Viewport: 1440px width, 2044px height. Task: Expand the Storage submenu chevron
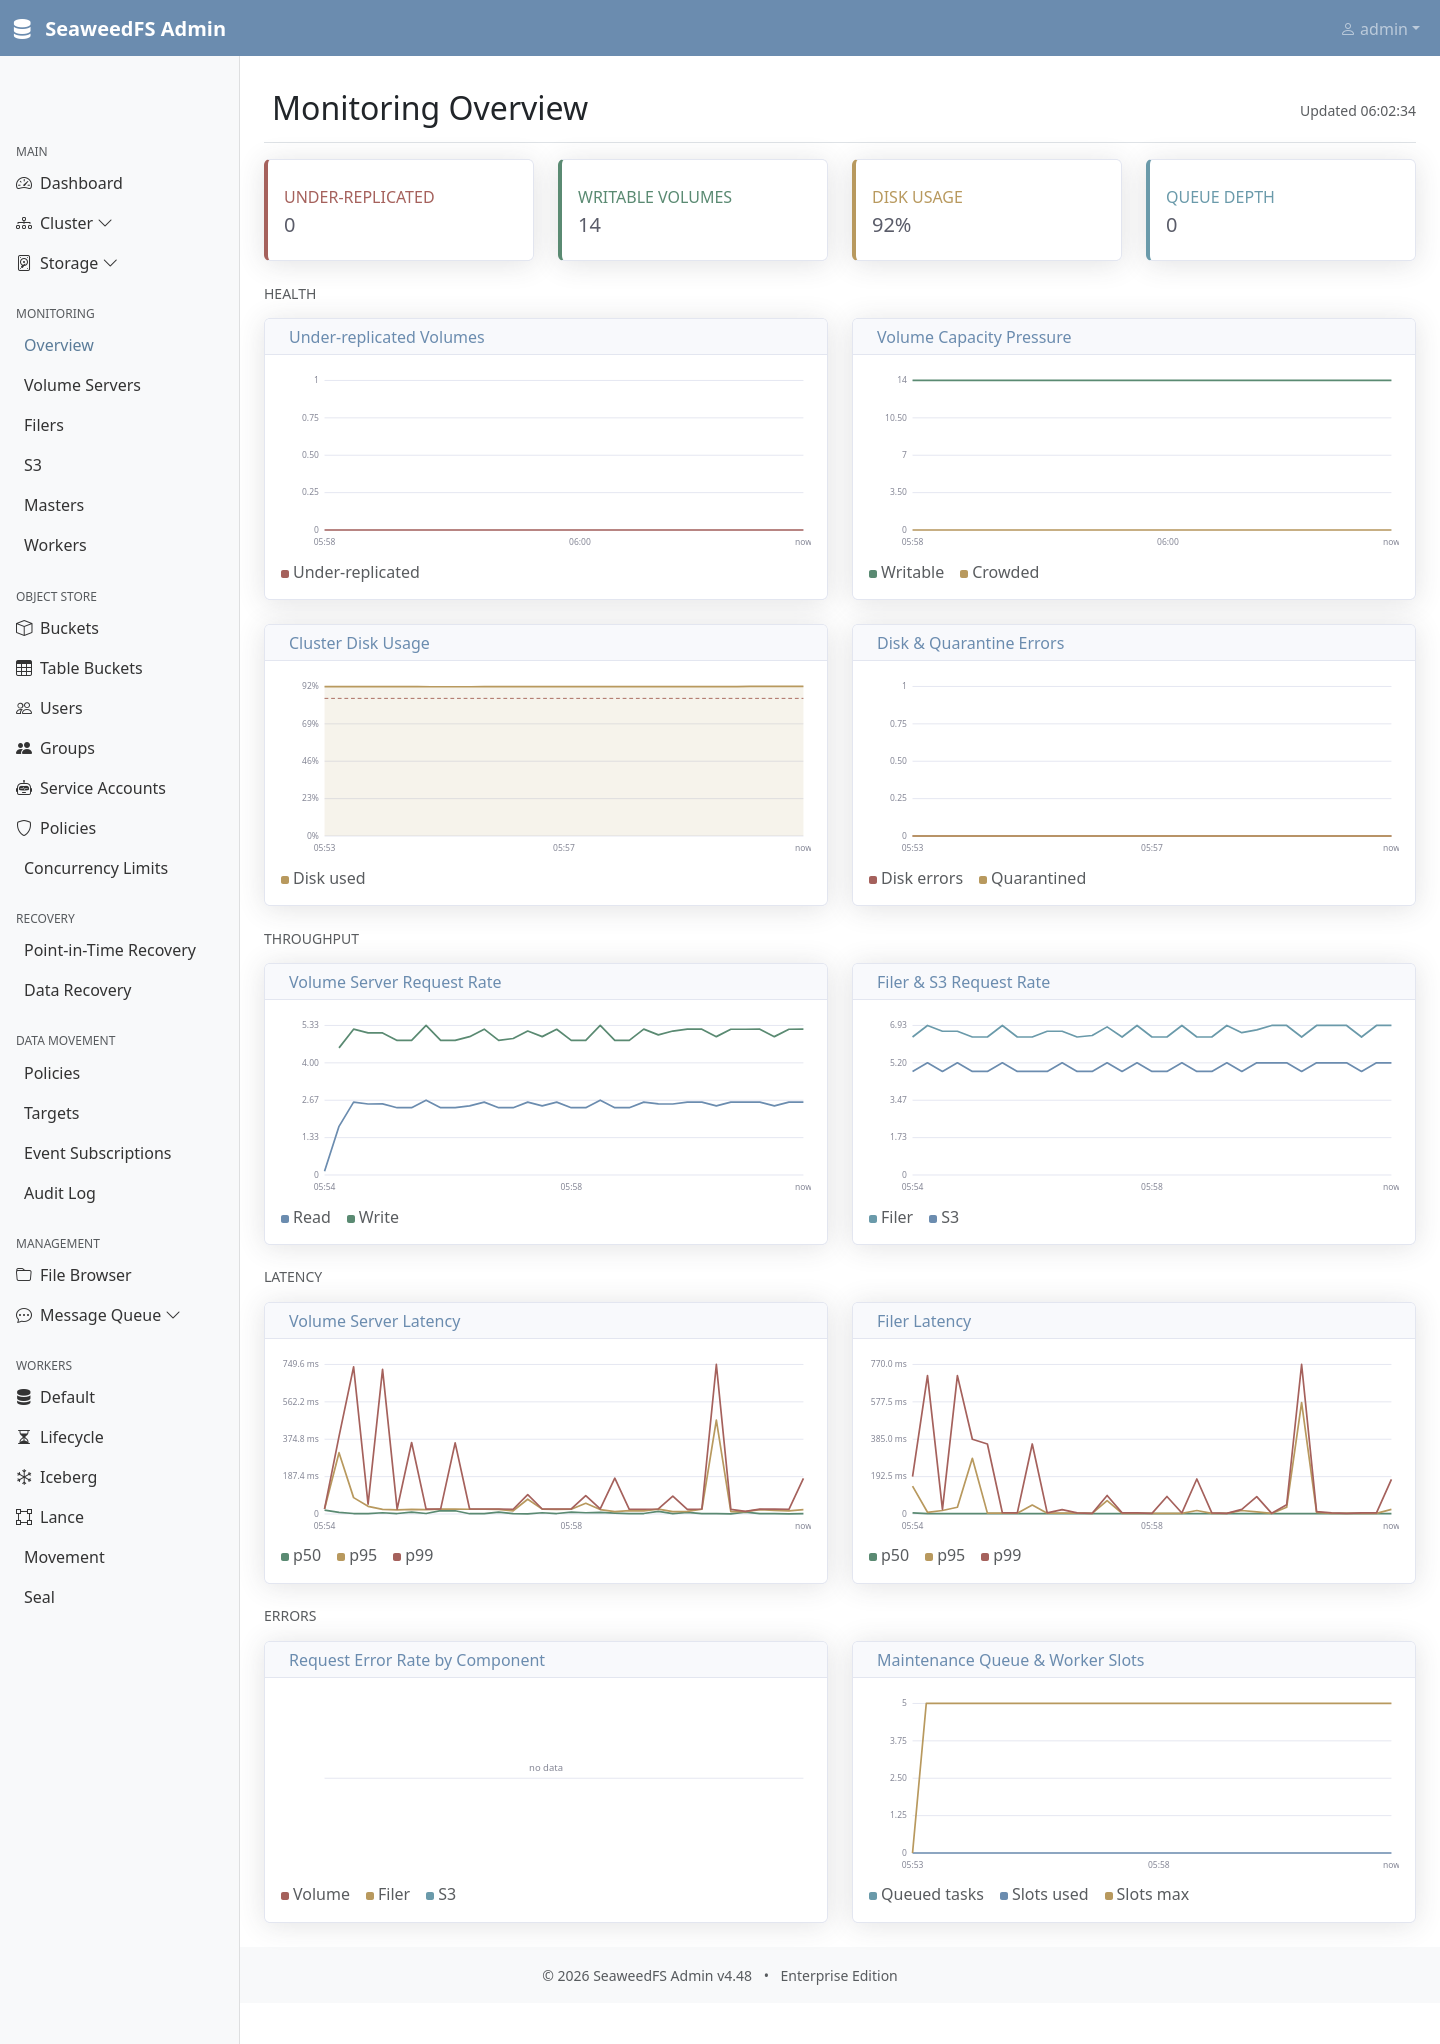[x=111, y=263]
